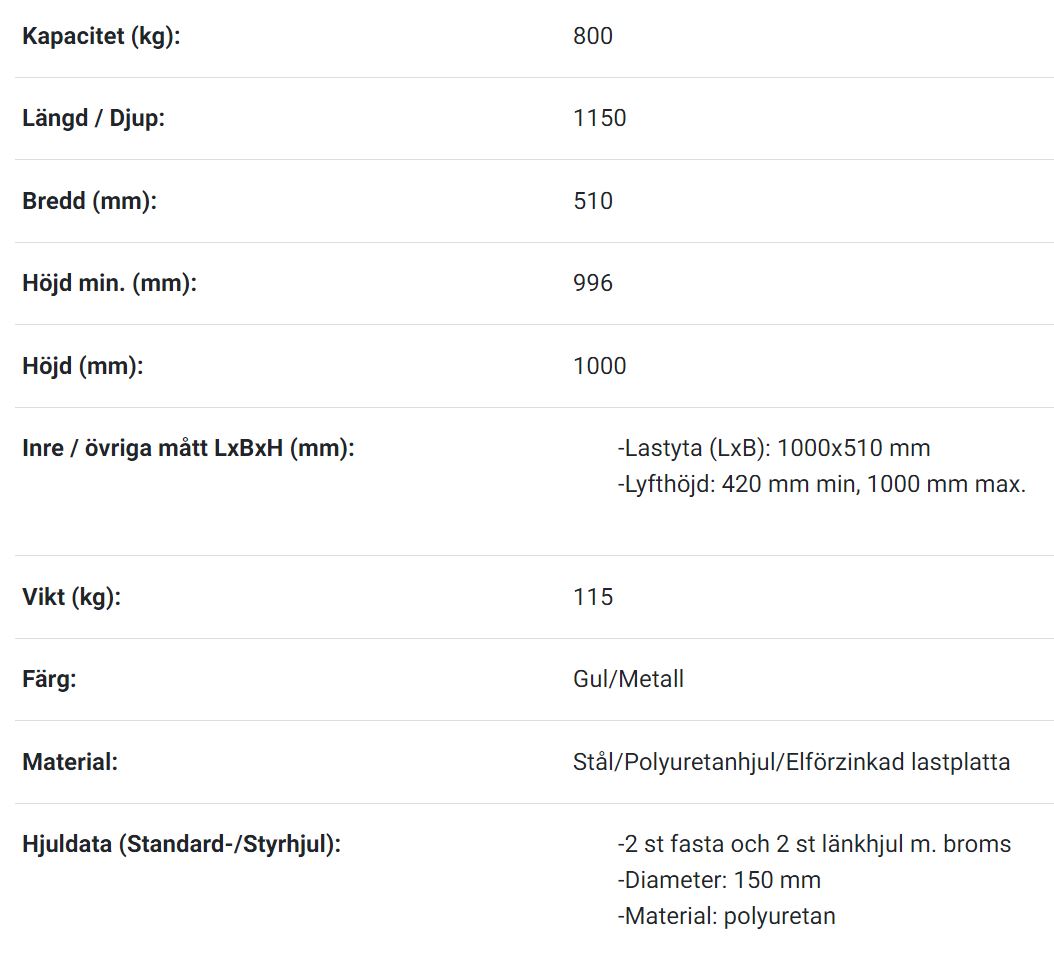Click the Material: polyuretan line
Screen dimensions: 1054x968
727,917
